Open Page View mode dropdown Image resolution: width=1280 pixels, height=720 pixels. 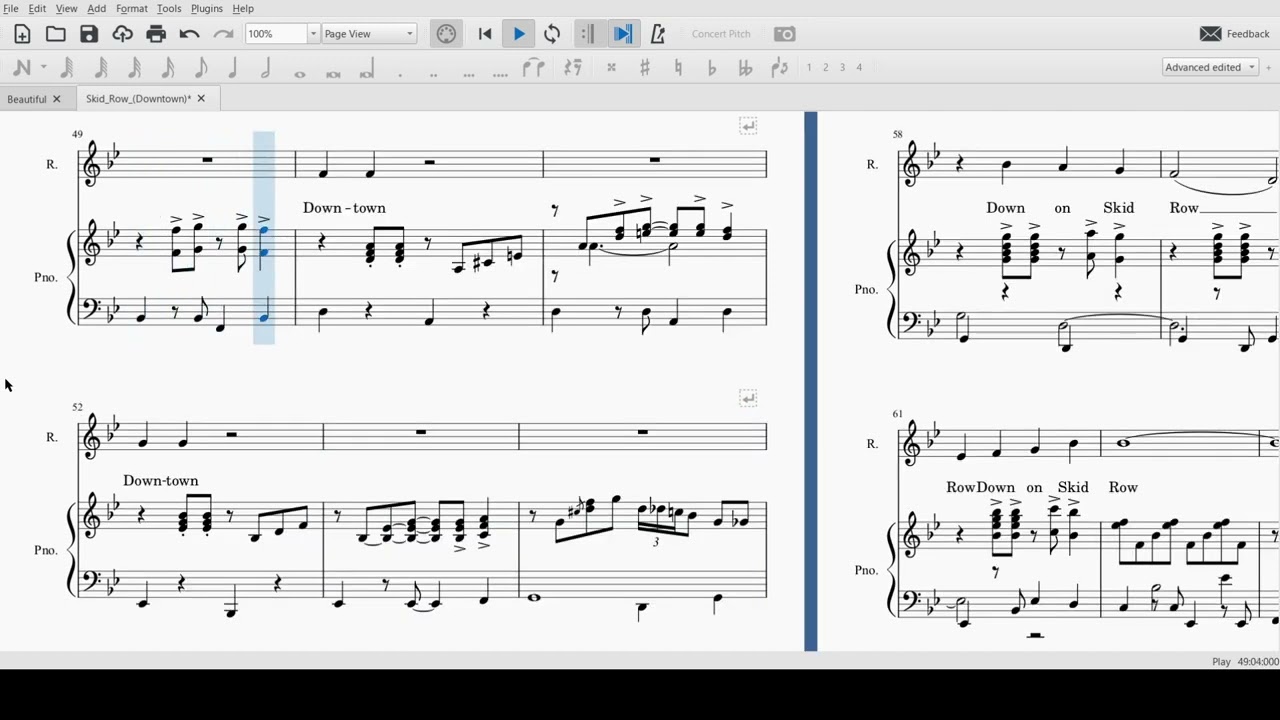click(x=369, y=34)
